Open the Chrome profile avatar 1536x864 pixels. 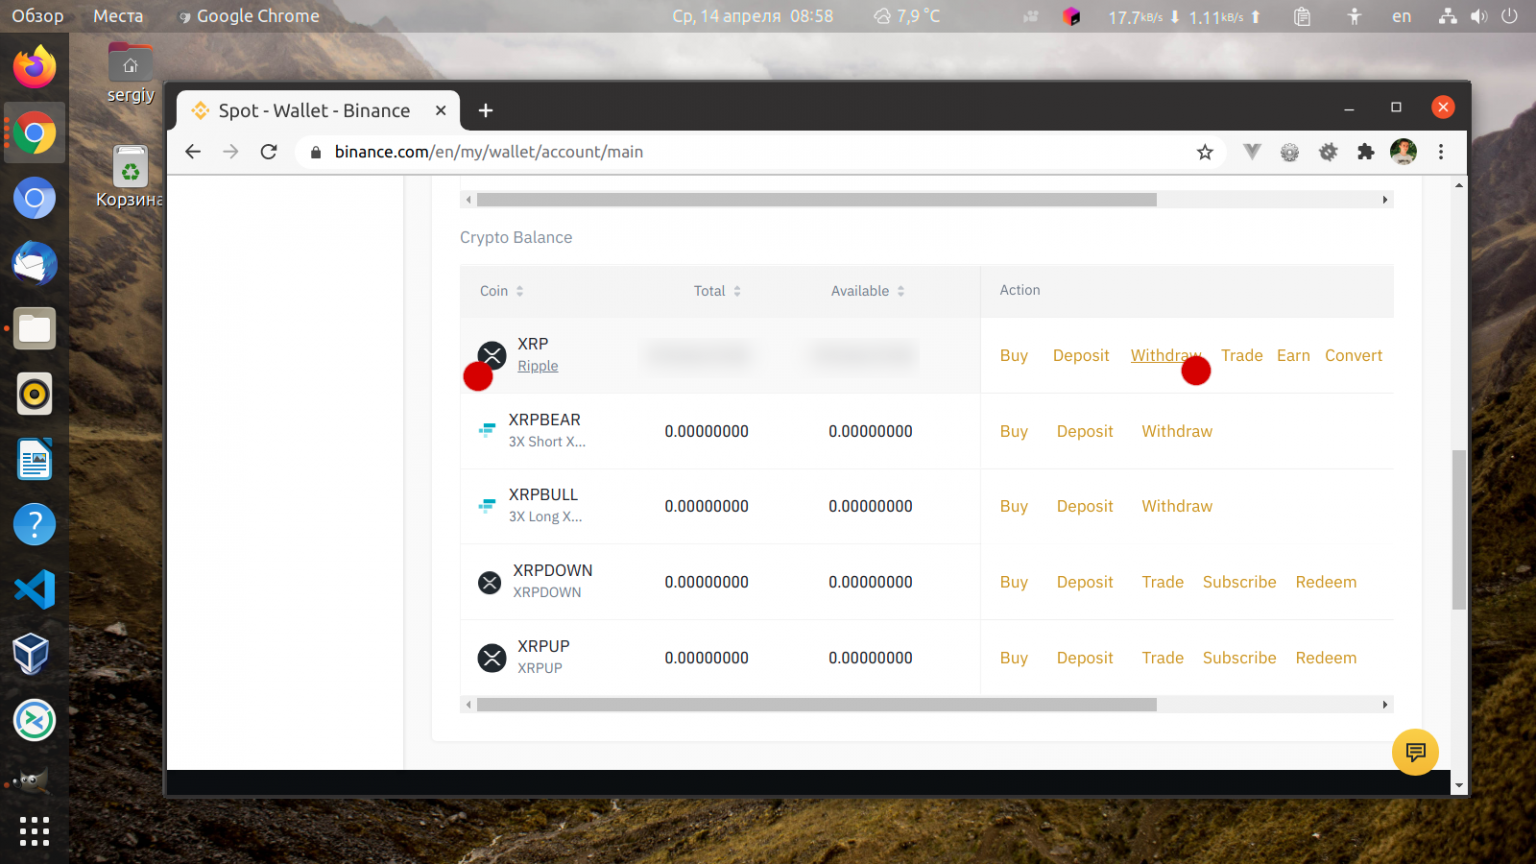click(1404, 152)
